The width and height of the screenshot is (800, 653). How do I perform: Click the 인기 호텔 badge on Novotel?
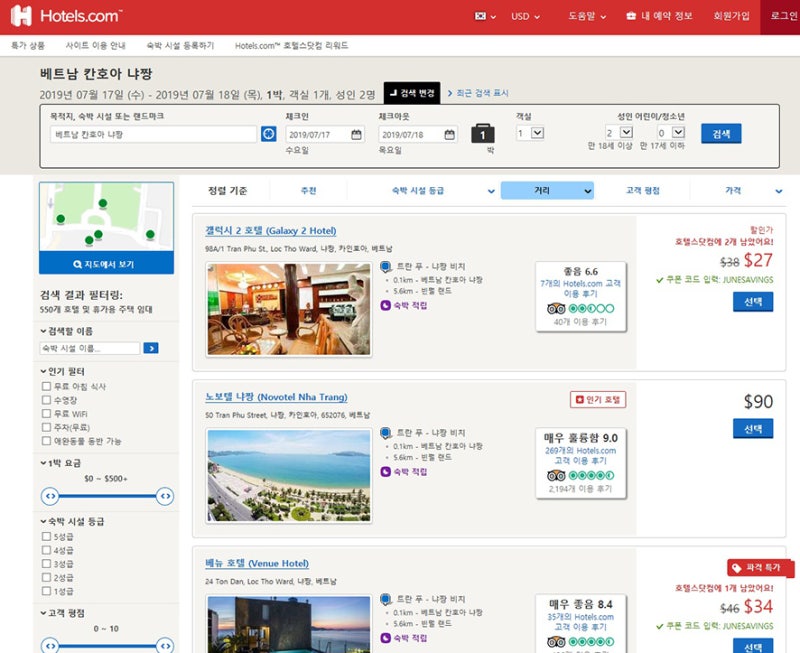(x=598, y=399)
